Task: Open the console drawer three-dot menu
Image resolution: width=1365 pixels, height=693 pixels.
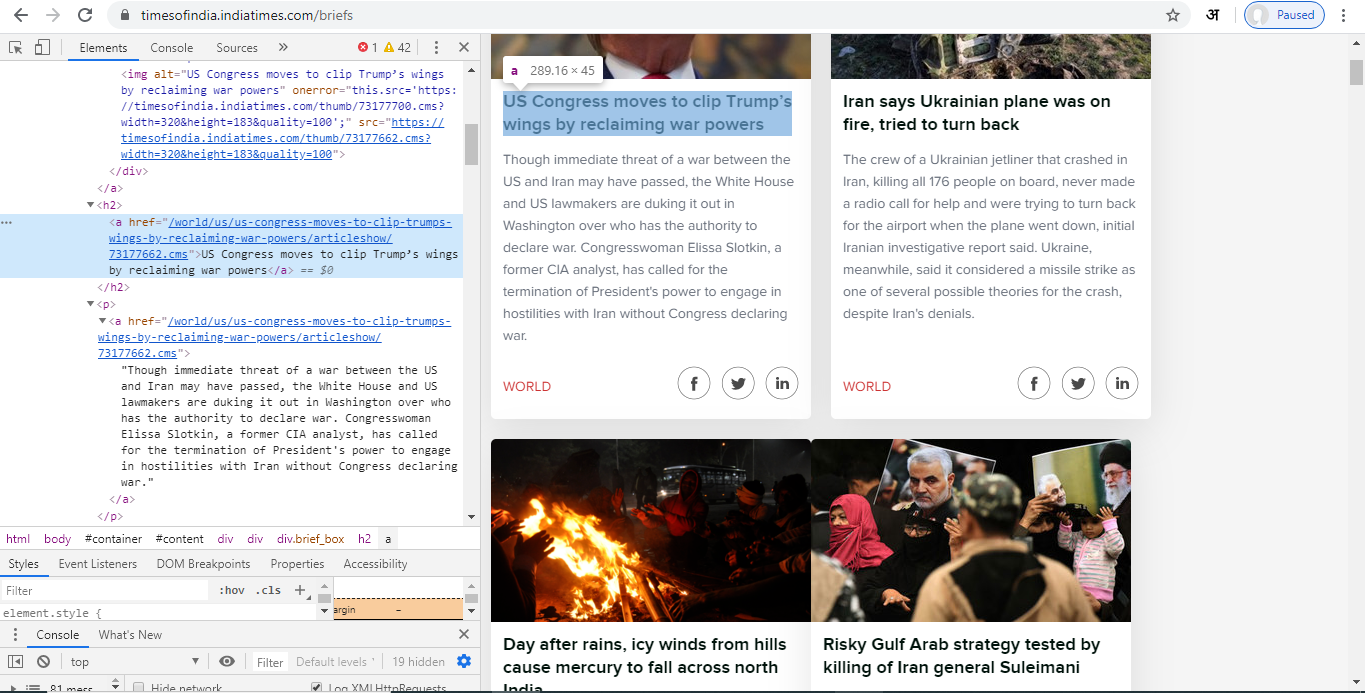Action: click(16, 635)
